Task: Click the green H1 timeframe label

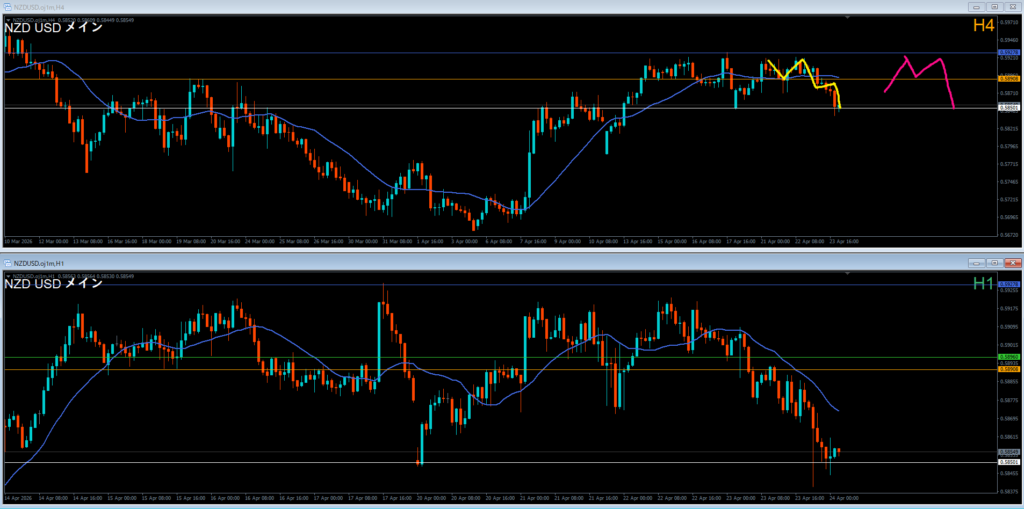Action: tap(983, 284)
